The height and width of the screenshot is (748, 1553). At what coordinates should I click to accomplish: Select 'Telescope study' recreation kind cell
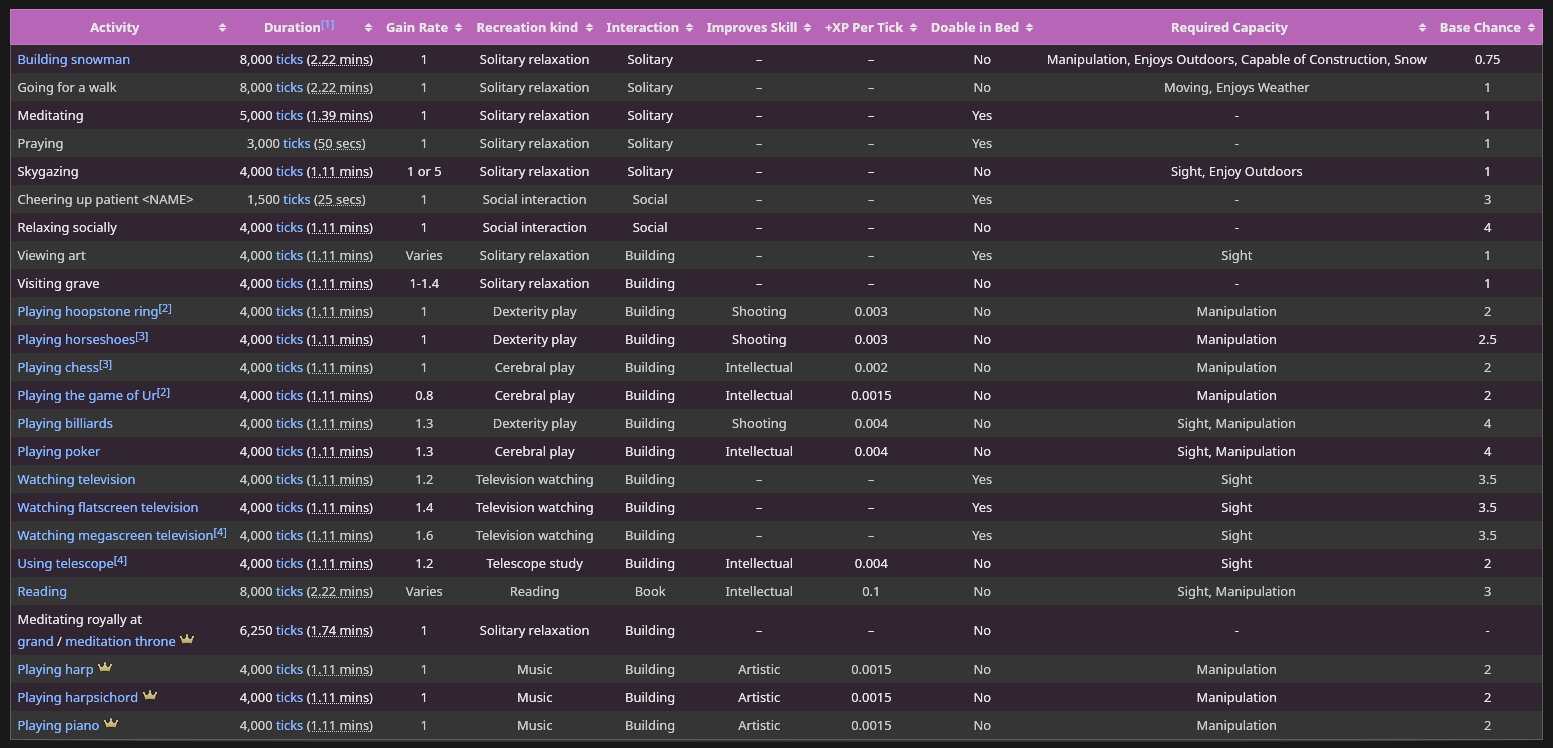(x=534, y=564)
